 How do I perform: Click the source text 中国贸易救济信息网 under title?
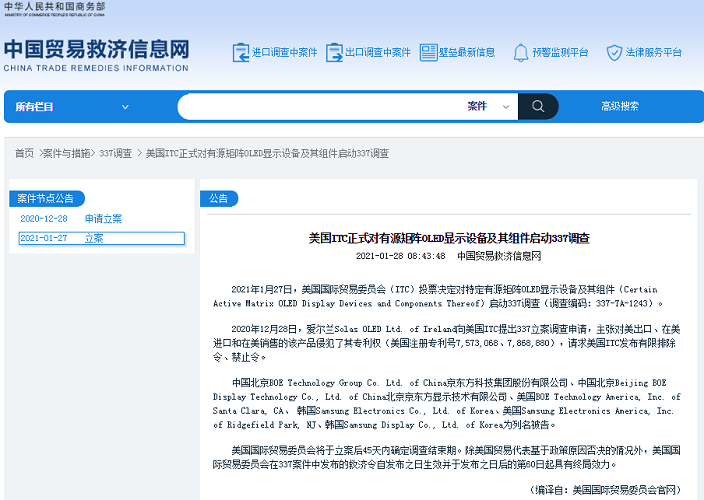[x=499, y=256]
